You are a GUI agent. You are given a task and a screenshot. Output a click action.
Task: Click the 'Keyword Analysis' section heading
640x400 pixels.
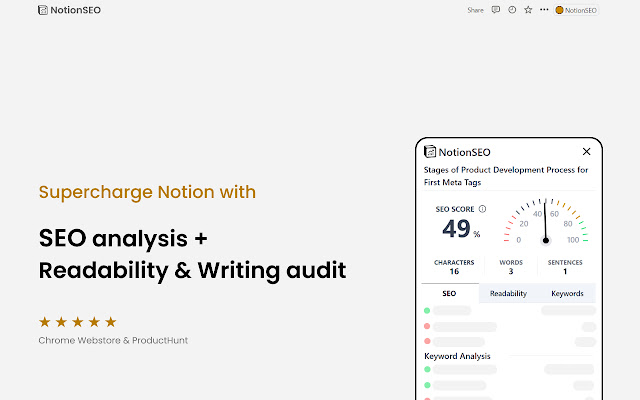point(457,356)
